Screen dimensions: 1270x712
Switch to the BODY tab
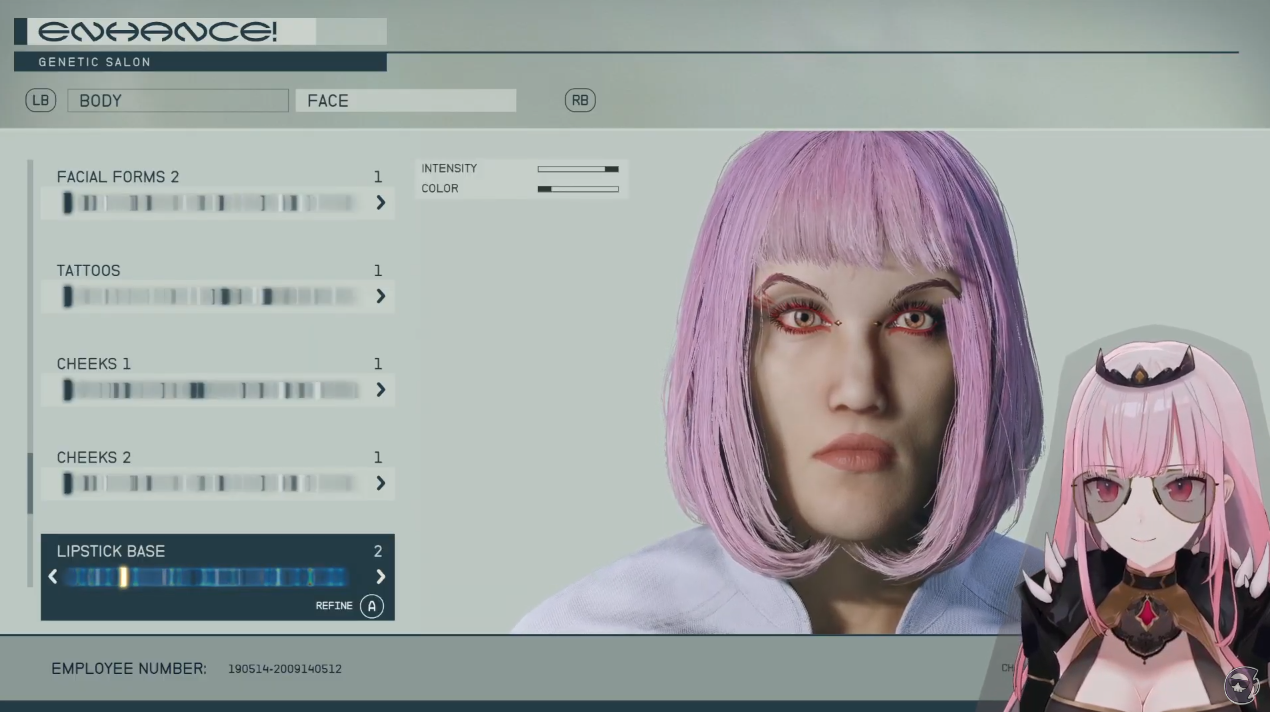click(x=177, y=101)
